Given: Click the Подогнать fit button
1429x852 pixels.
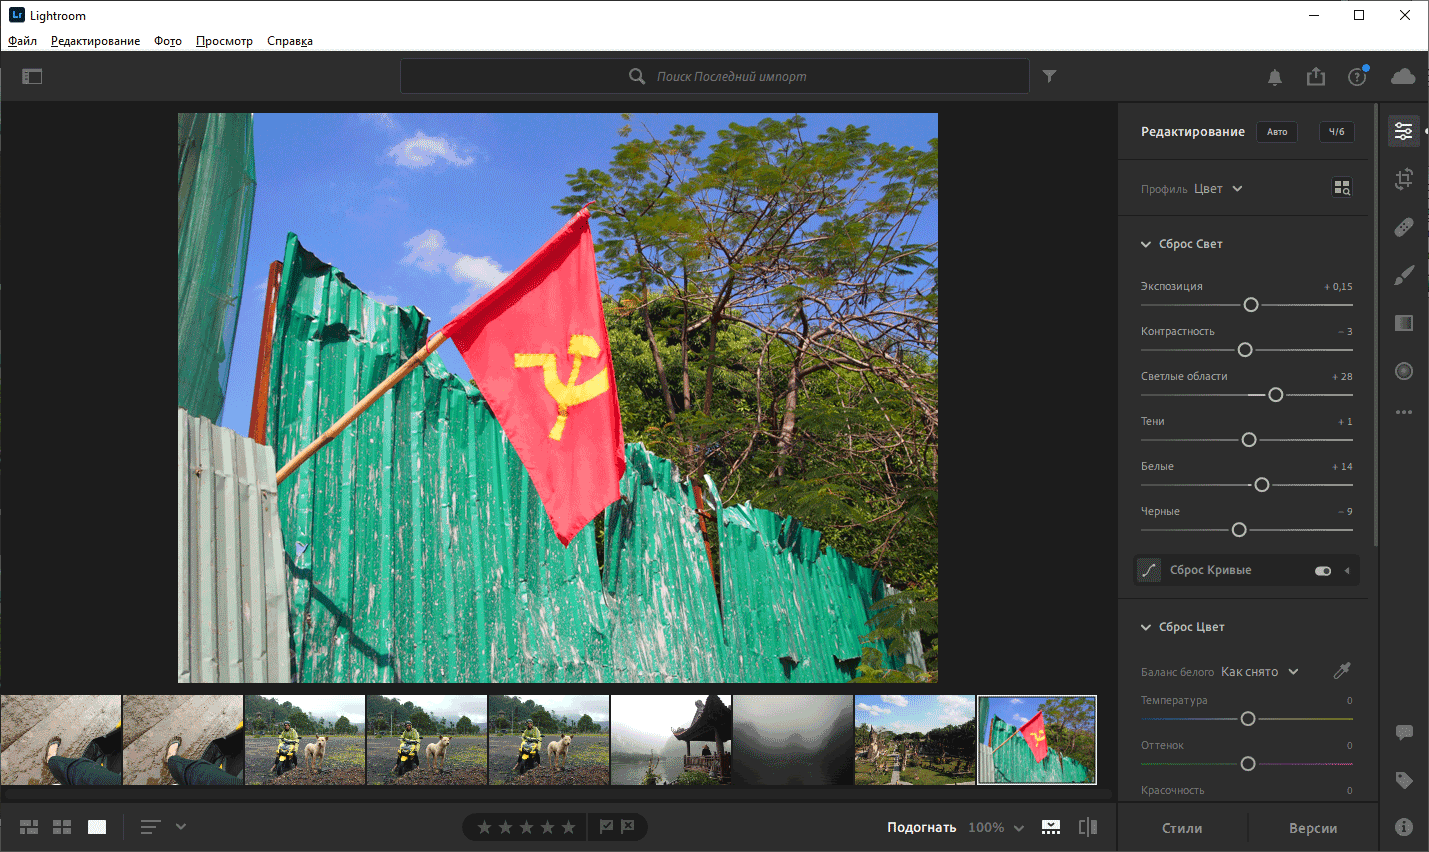Looking at the screenshot, I should (922, 828).
